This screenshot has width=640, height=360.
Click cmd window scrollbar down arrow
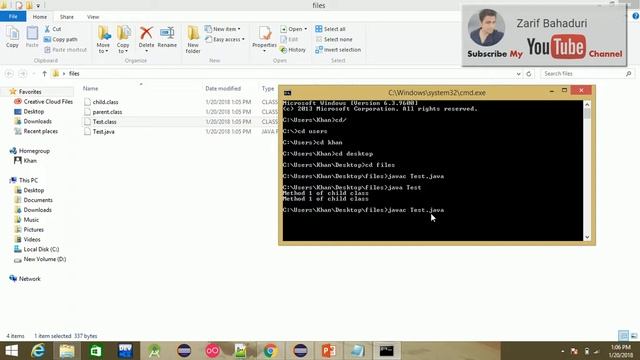[587, 237]
